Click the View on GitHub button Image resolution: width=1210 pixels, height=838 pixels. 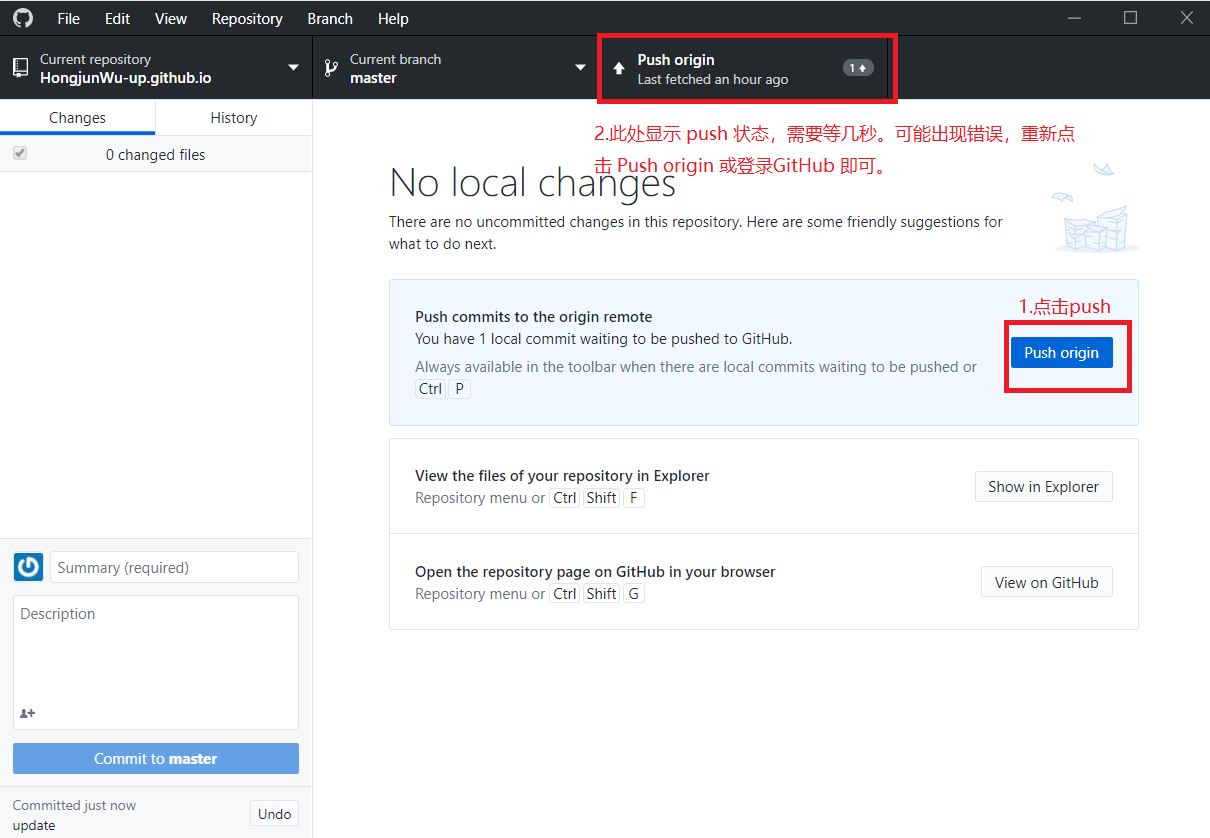pyautogui.click(x=1046, y=583)
